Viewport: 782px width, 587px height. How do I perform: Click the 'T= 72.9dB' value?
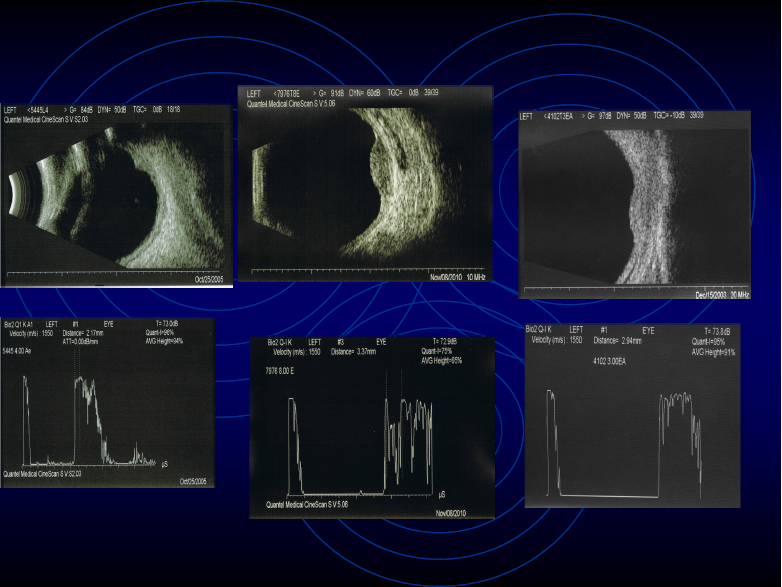pos(445,342)
